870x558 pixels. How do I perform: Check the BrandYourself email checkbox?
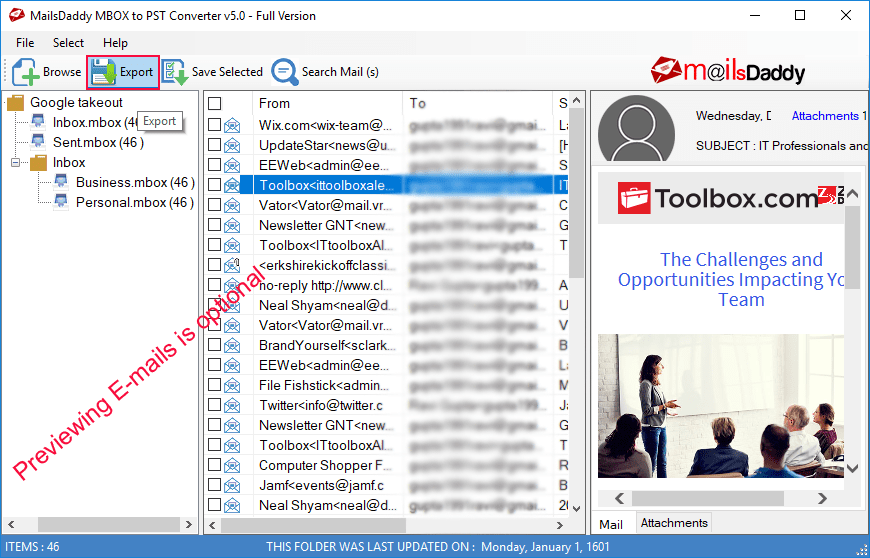click(215, 344)
